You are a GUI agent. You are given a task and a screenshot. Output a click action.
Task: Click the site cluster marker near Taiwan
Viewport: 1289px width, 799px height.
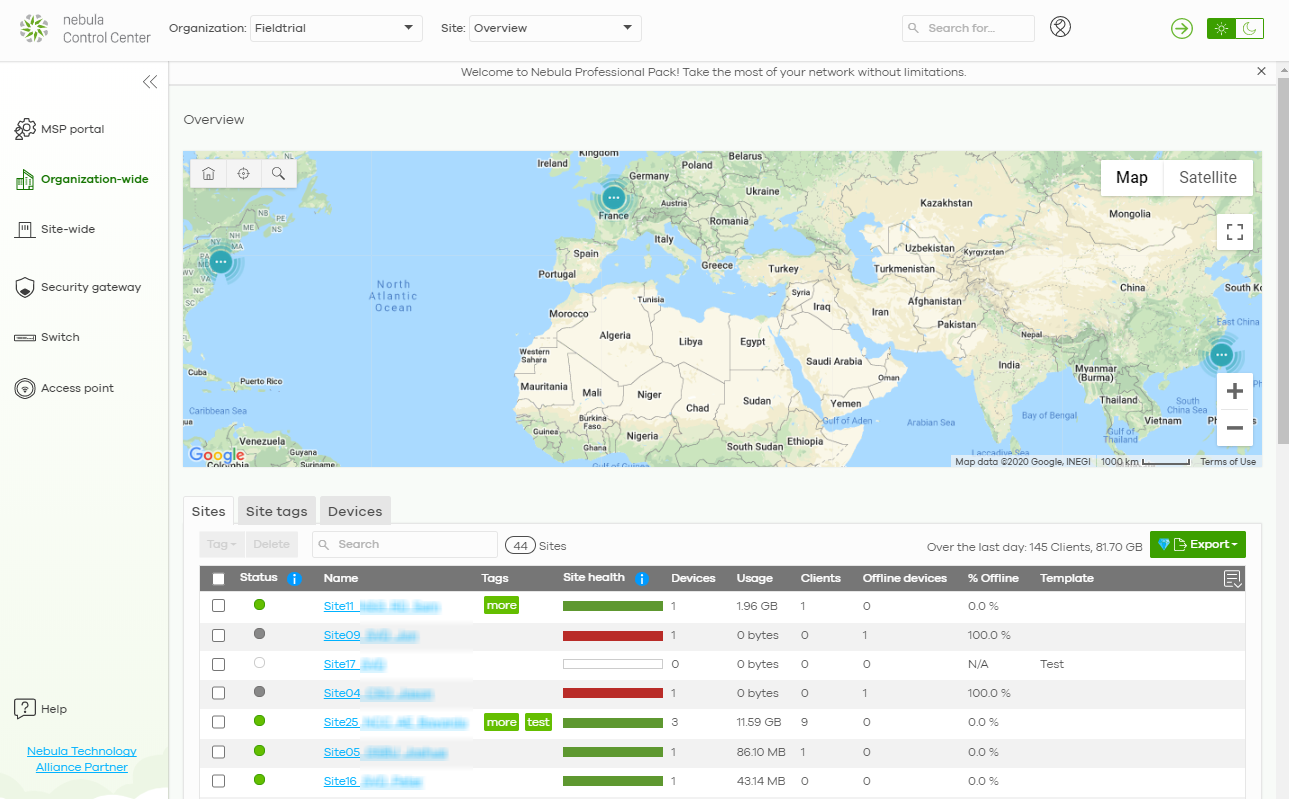tap(1221, 354)
